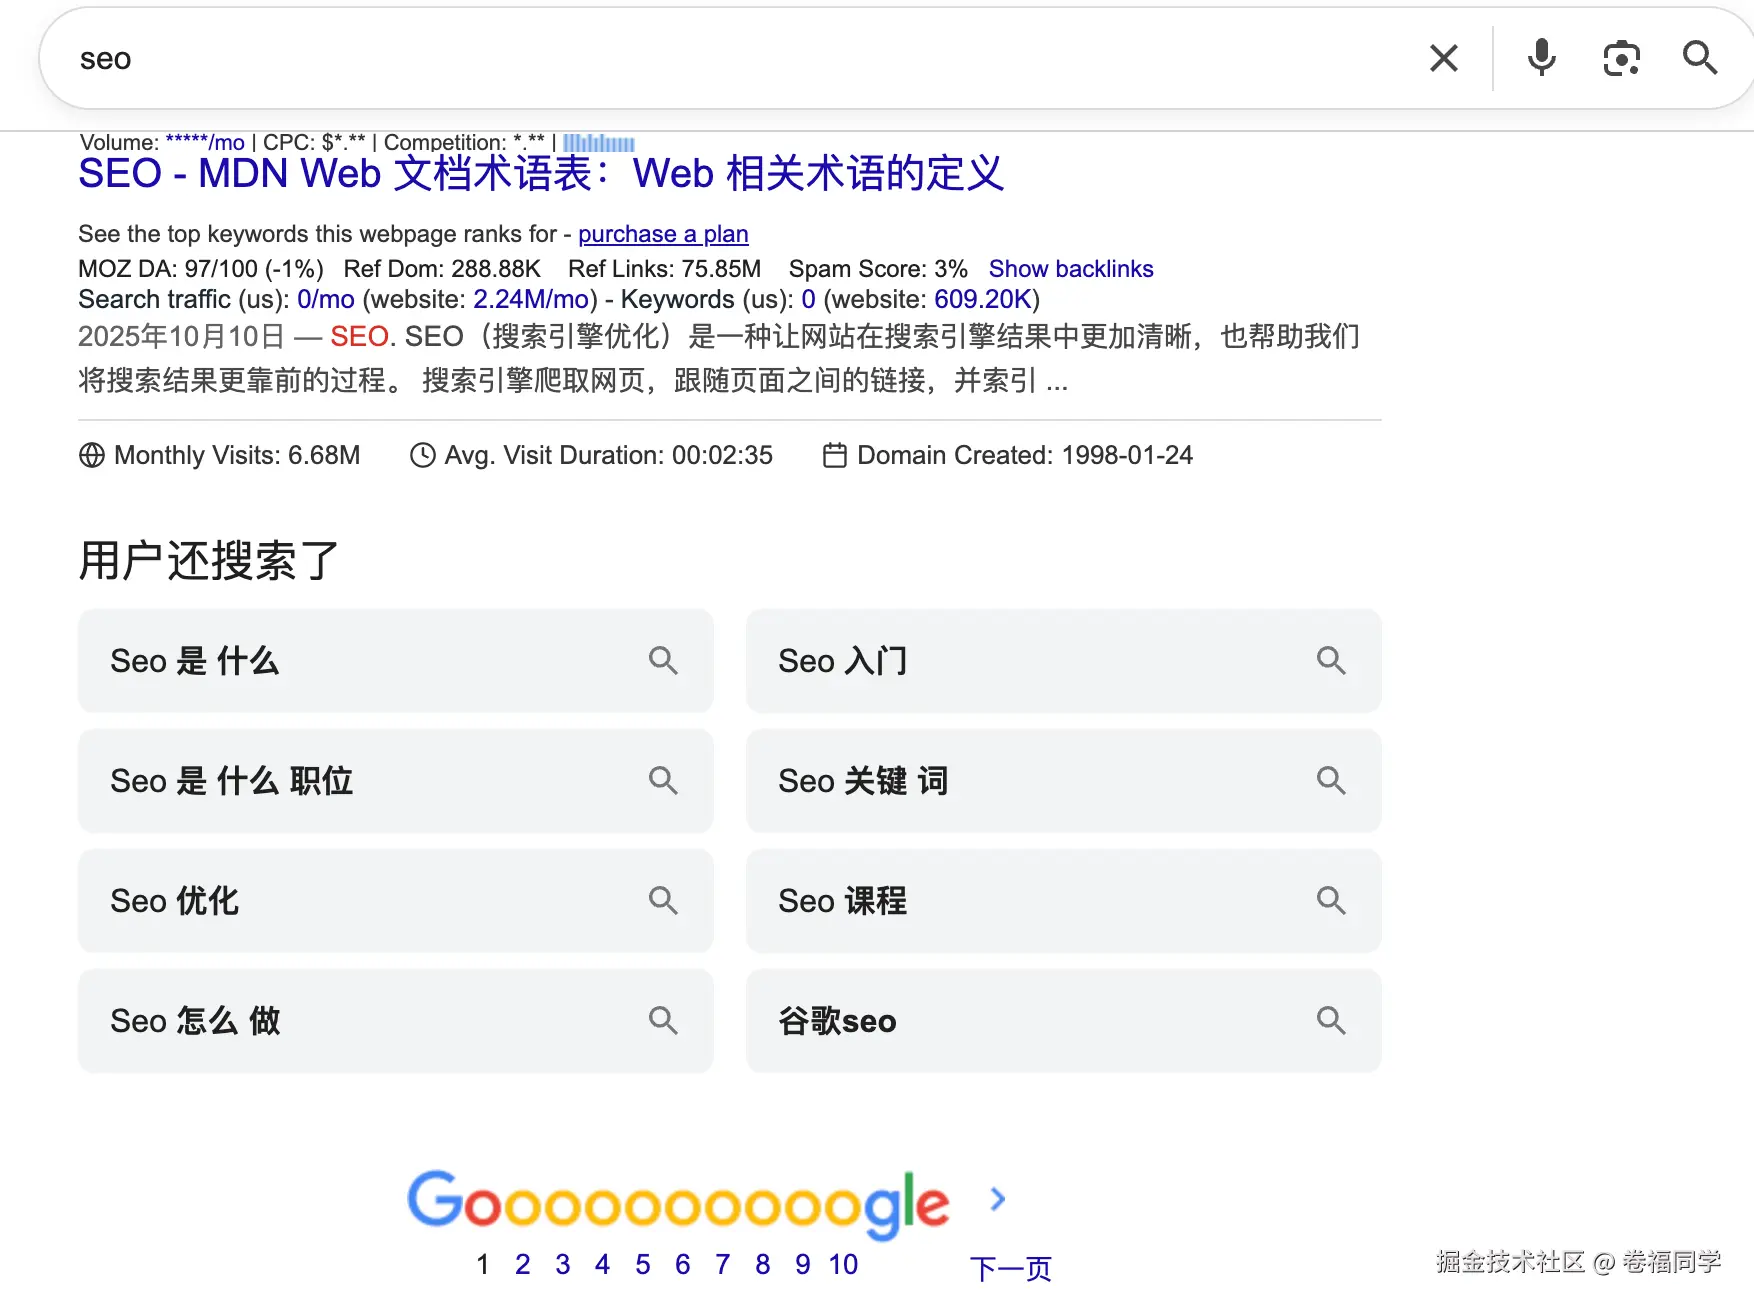The width and height of the screenshot is (1754, 1308).
Task: Go to results page 2
Action: pos(522,1264)
